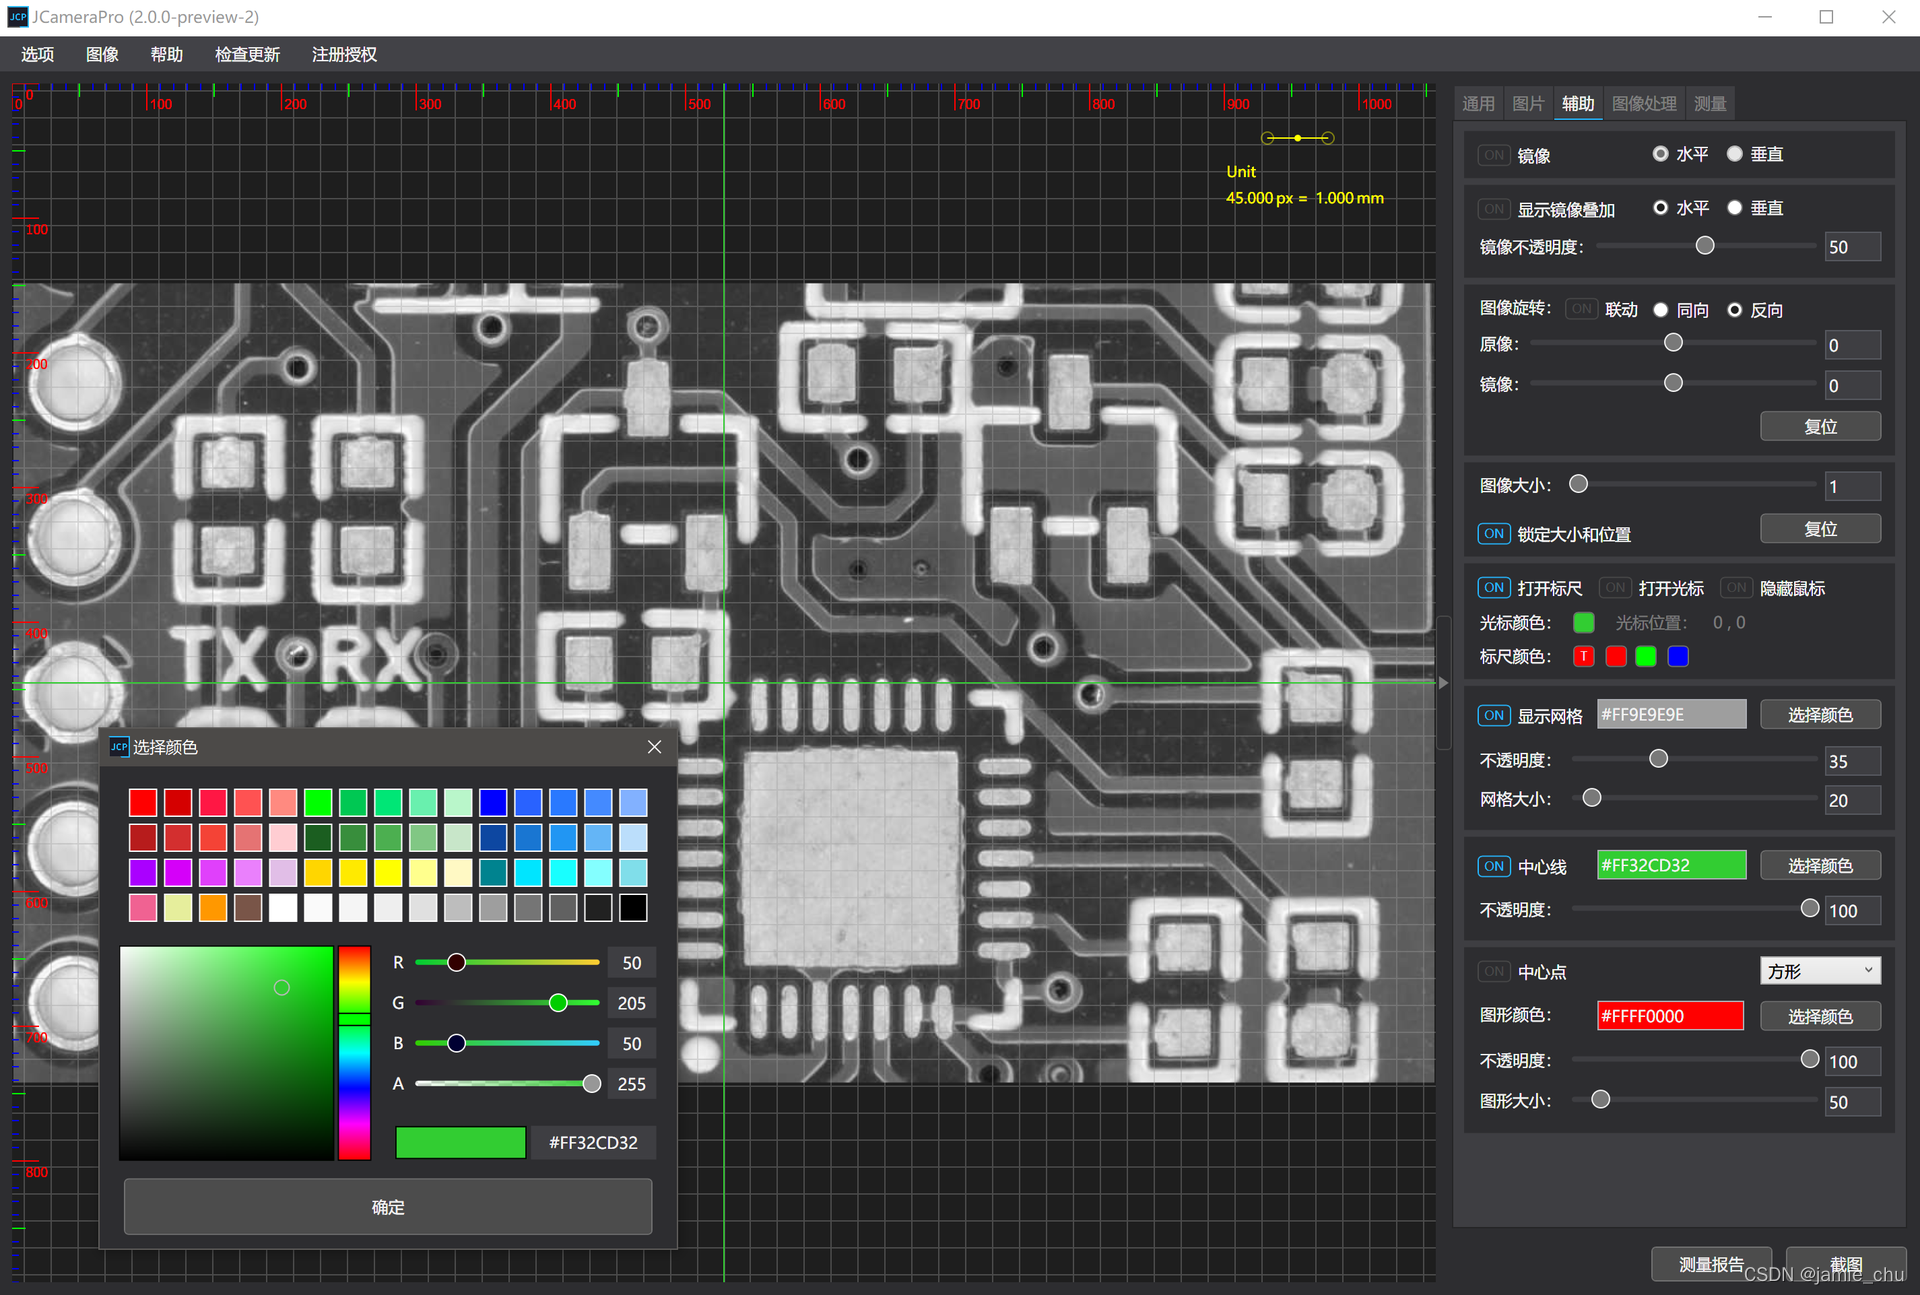Click the pure red swatch in the palette's top row

click(142, 802)
